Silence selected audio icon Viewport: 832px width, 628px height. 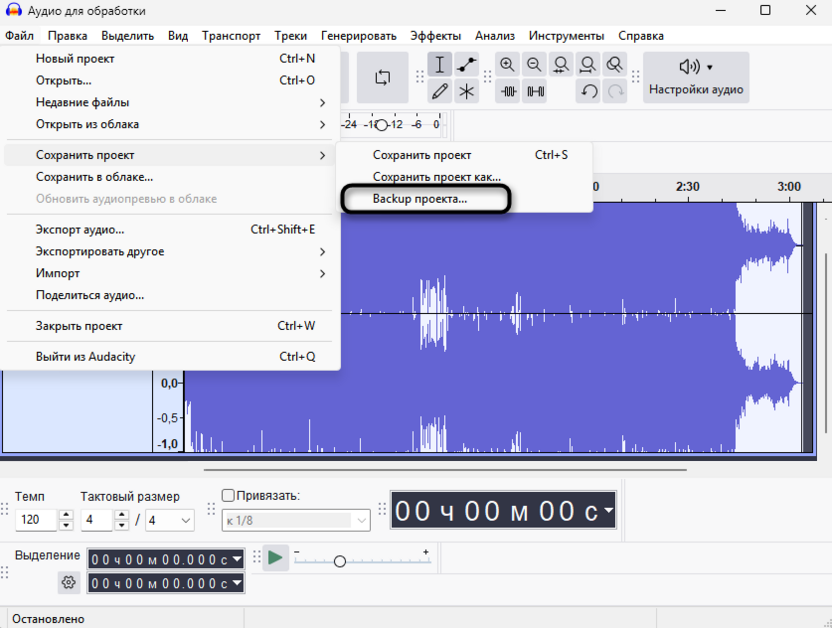535,90
